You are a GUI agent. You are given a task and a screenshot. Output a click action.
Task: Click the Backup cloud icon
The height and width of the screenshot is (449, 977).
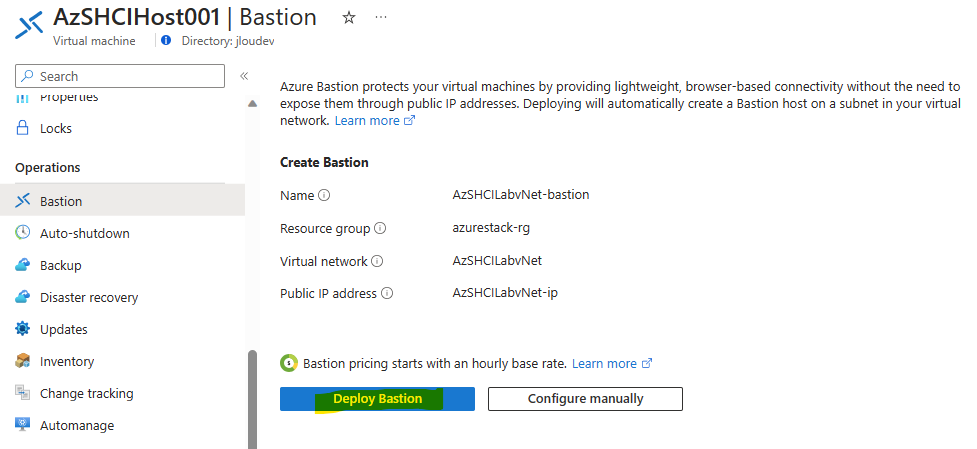pyautogui.click(x=22, y=265)
